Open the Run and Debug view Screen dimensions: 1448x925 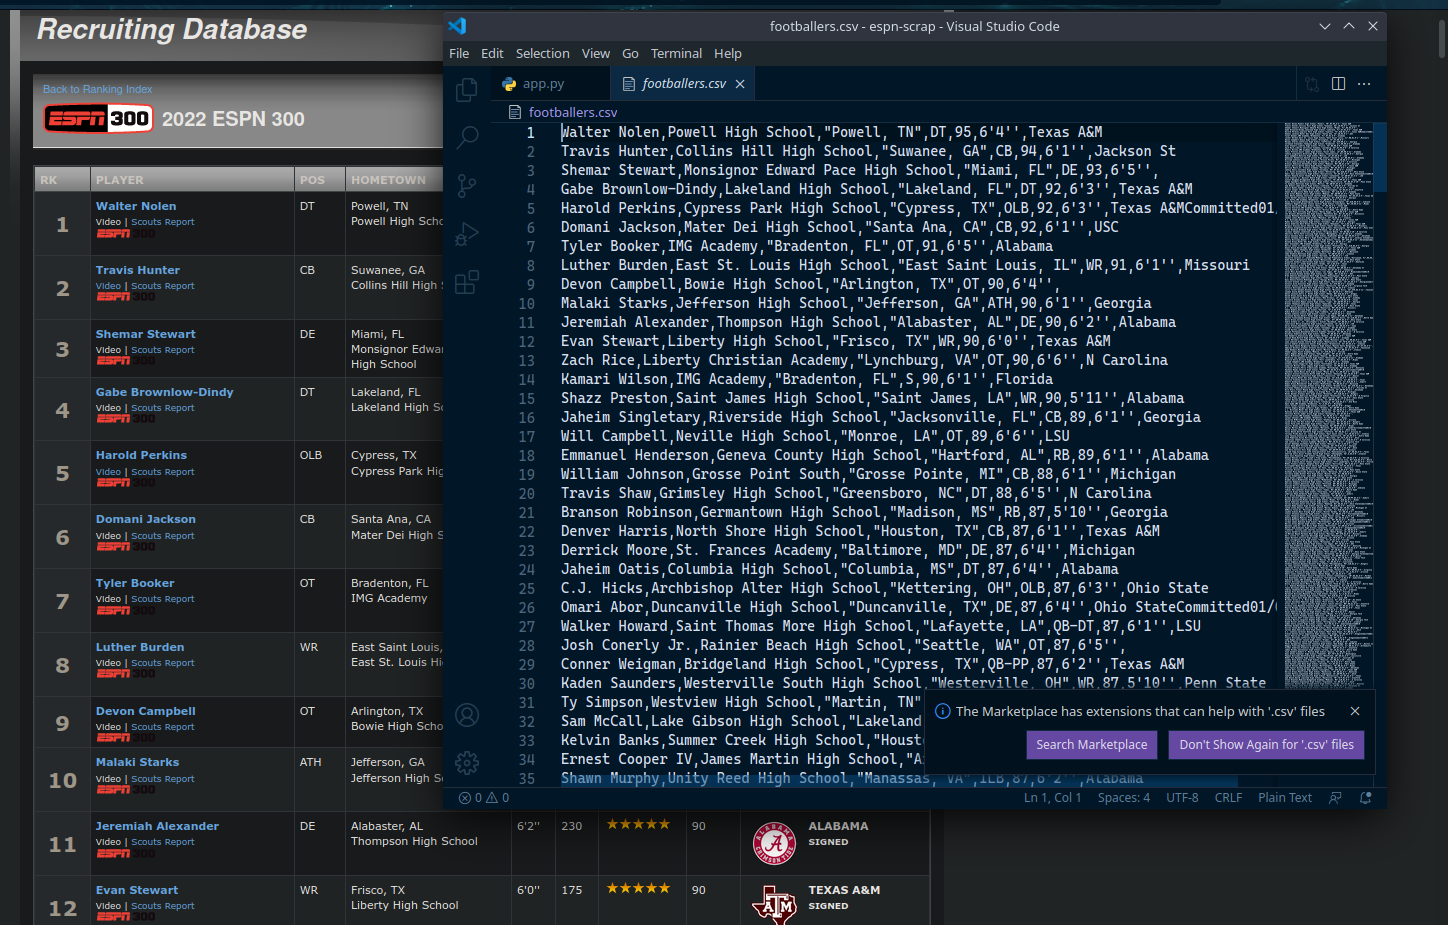coord(466,234)
